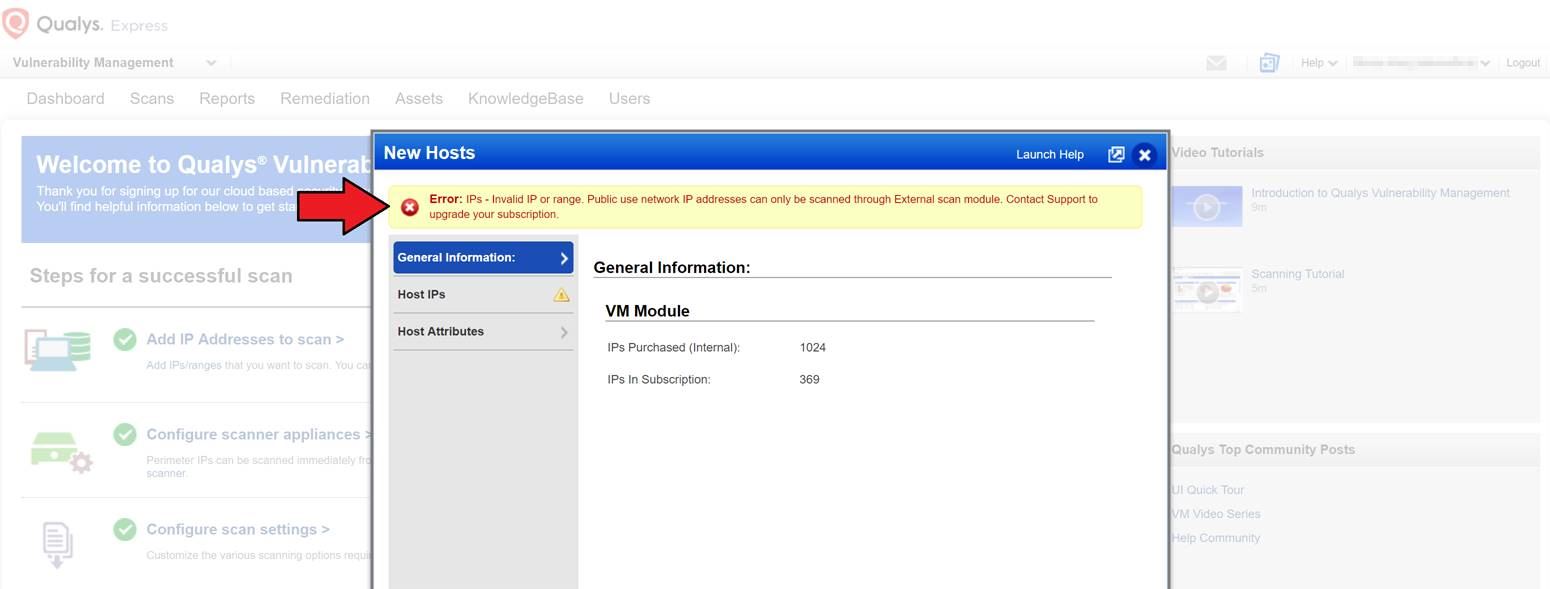Click the scan settings document icon
The height and width of the screenshot is (589, 1550).
[x=57, y=543]
